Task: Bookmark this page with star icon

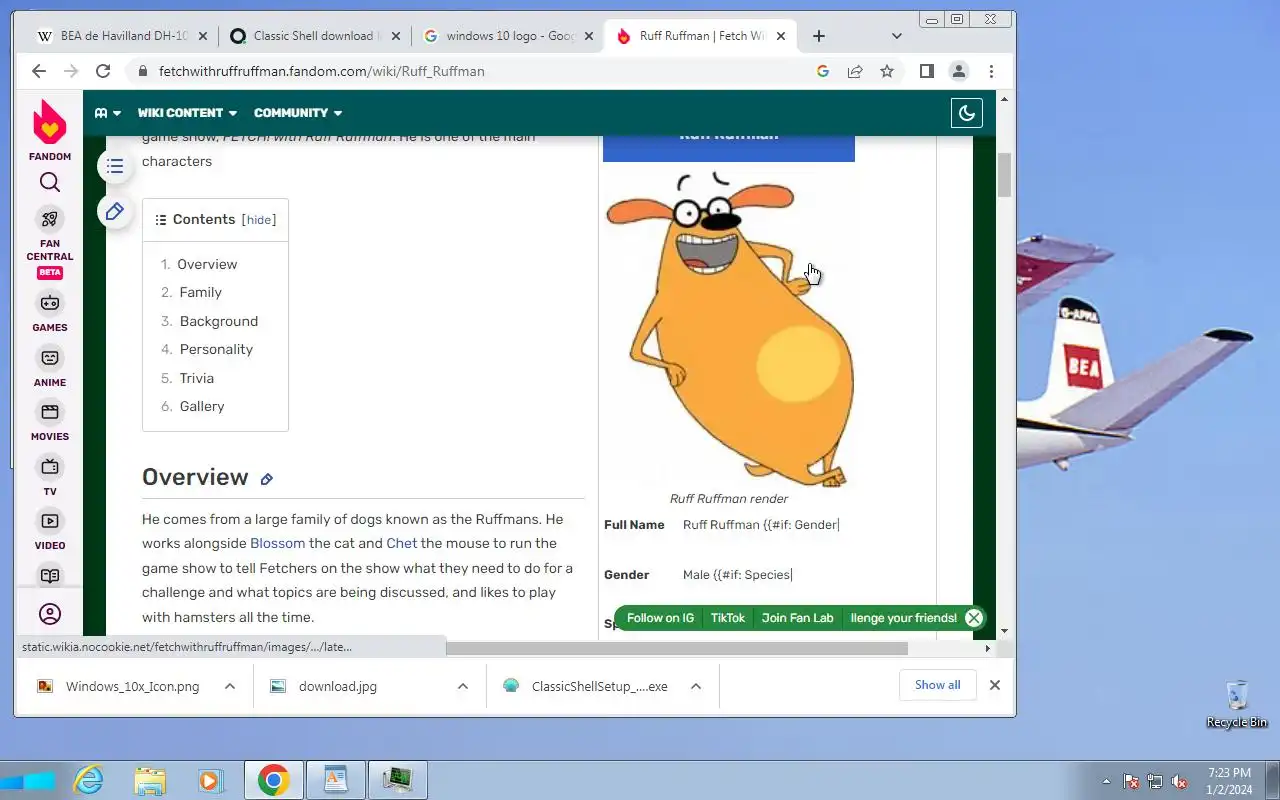Action: [x=887, y=71]
